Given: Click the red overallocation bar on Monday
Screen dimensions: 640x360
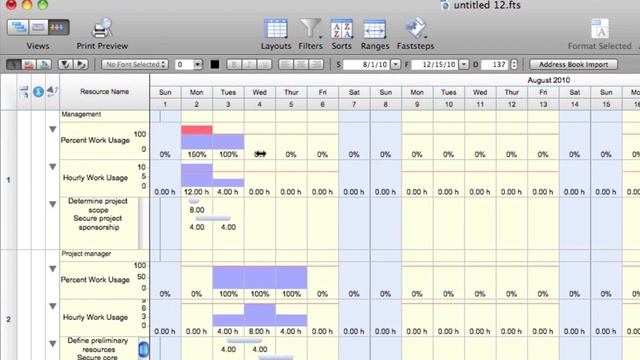Looking at the screenshot, I should pos(197,130).
